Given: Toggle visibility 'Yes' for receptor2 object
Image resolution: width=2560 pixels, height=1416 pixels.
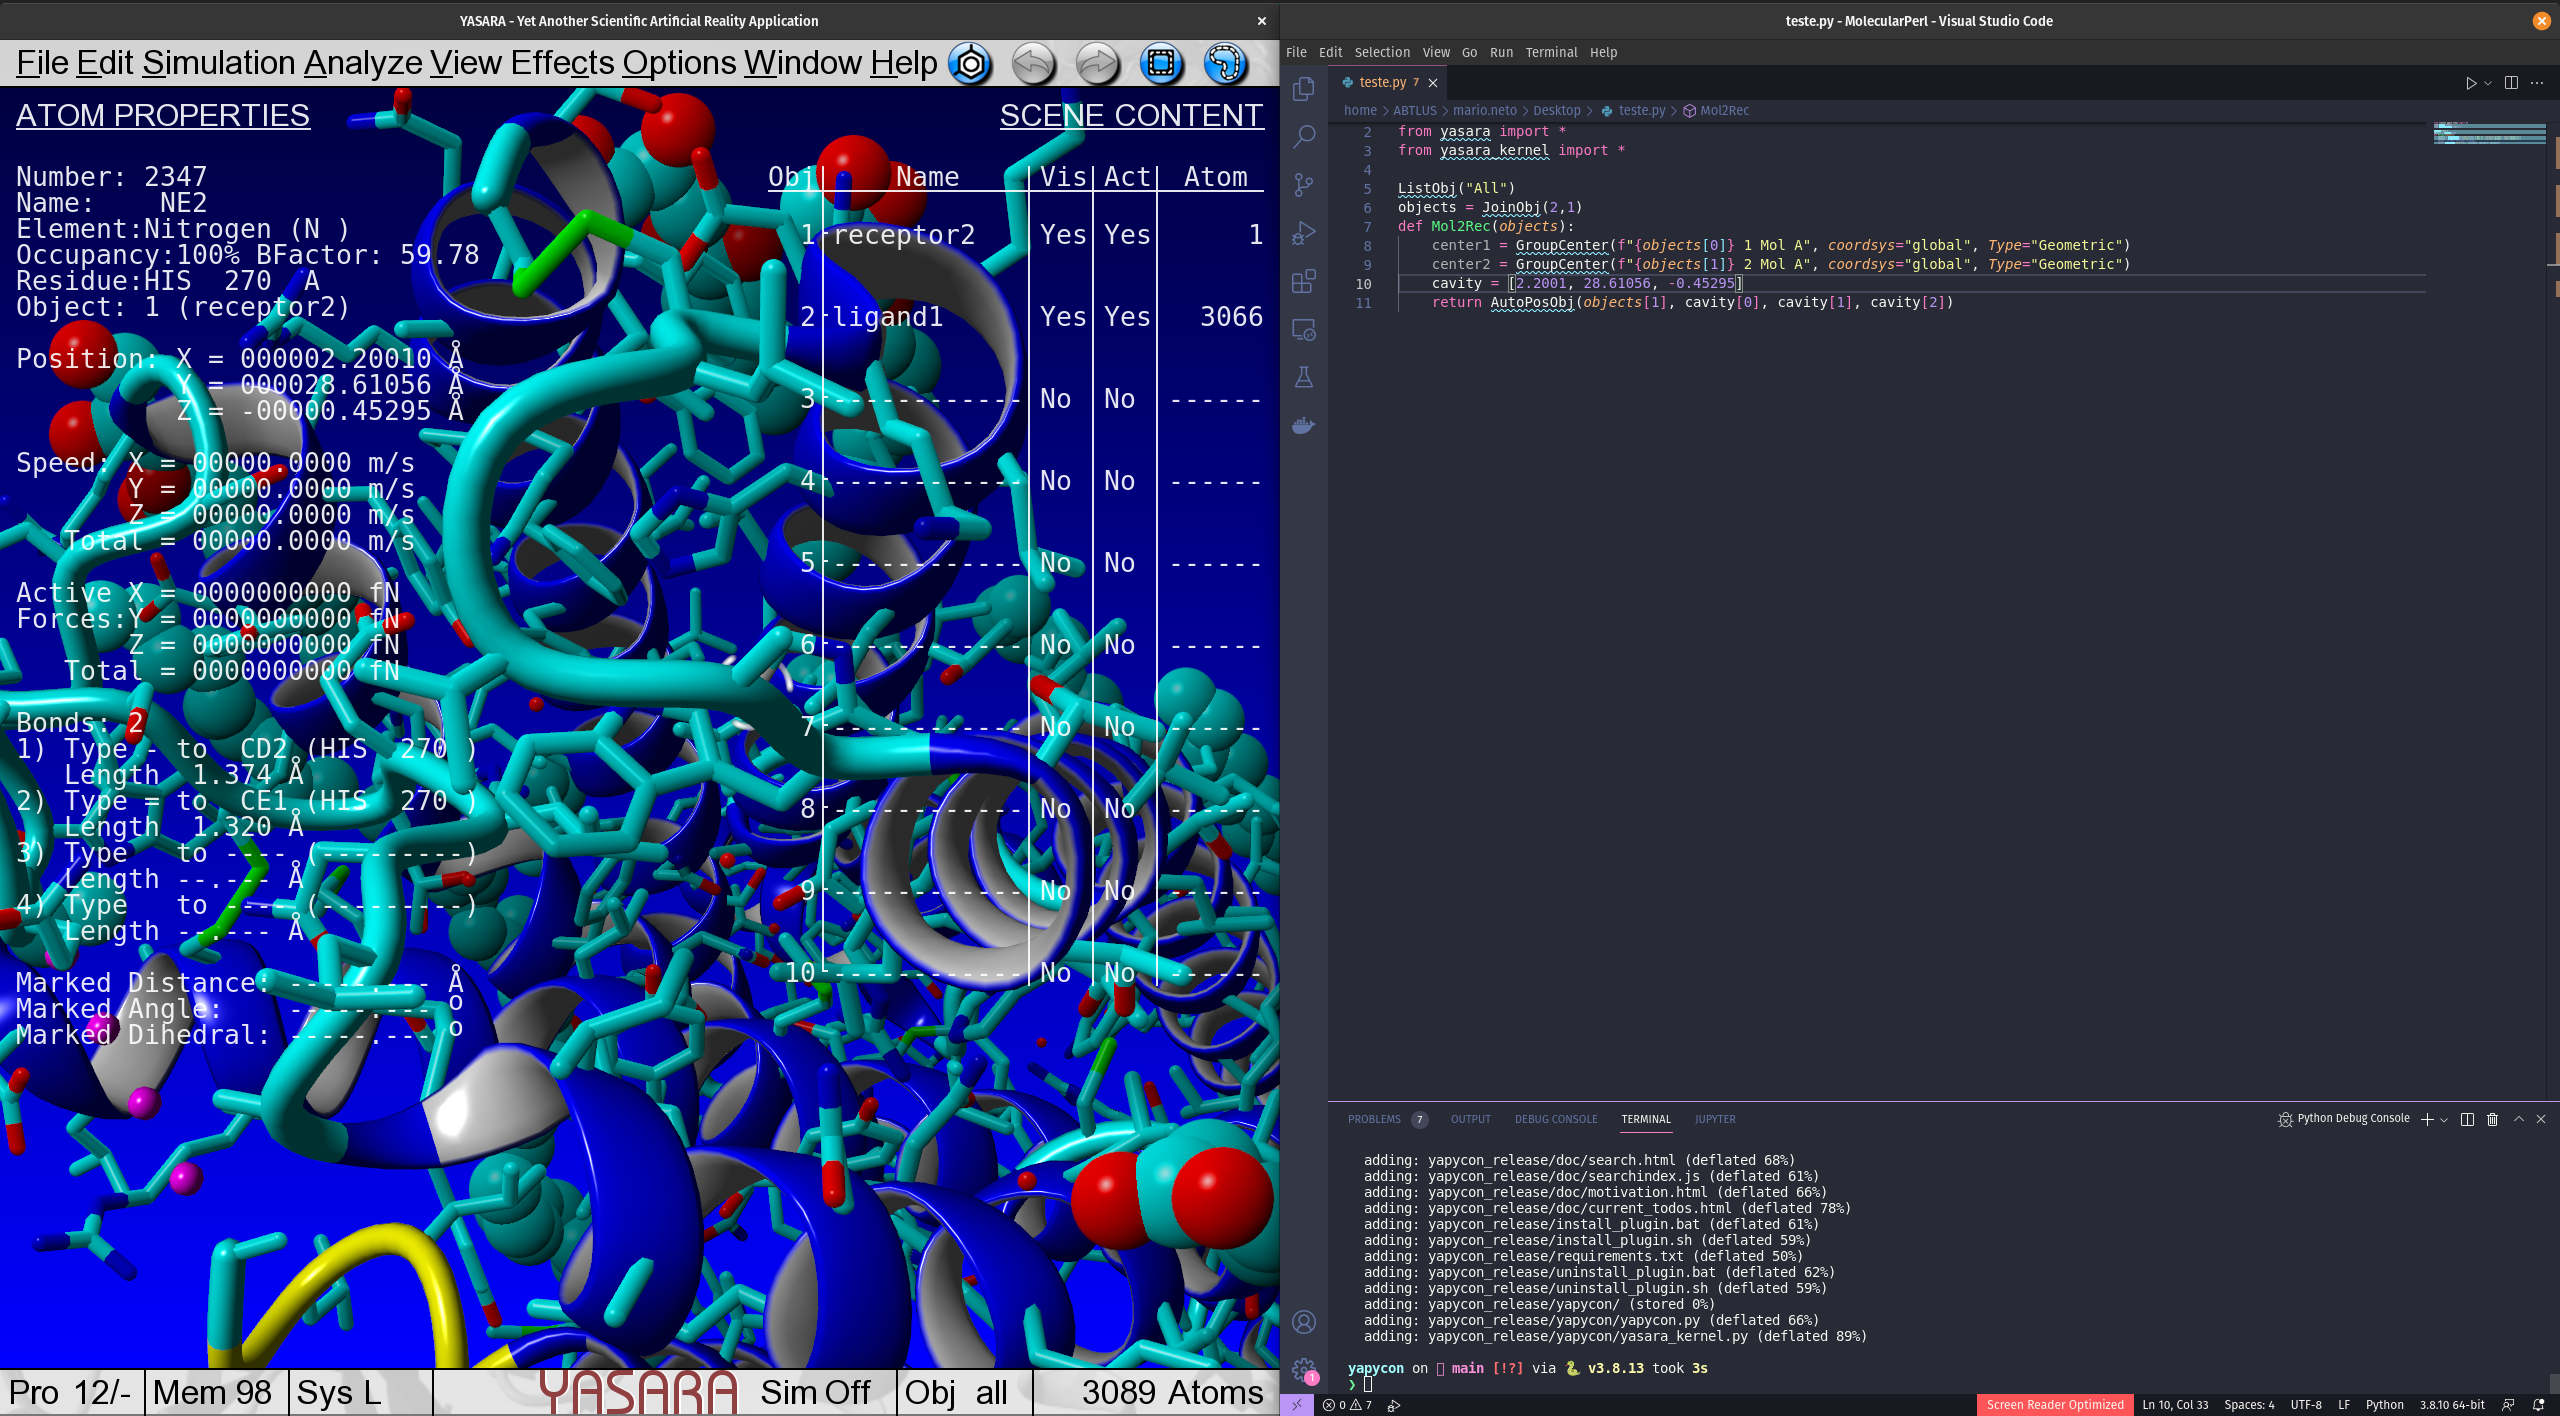Looking at the screenshot, I should [x=1062, y=235].
